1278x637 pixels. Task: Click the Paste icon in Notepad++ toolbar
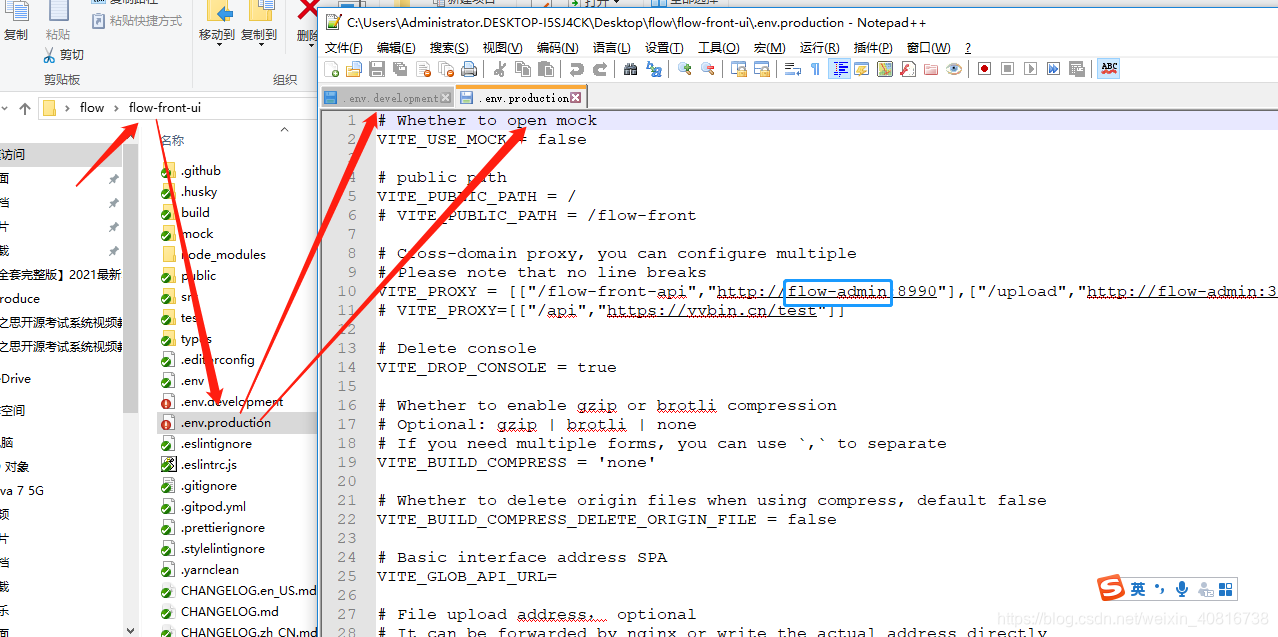[546, 69]
